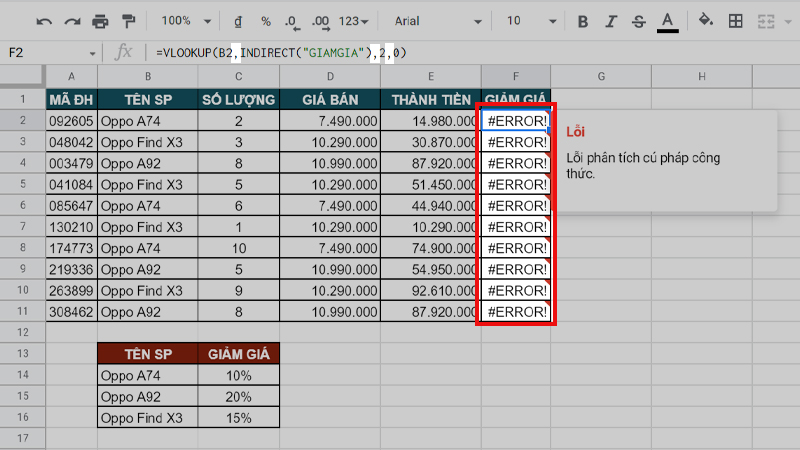This screenshot has width=800, height=450.
Task: Click Oppo Find X3 in discount table
Action: tap(147, 418)
